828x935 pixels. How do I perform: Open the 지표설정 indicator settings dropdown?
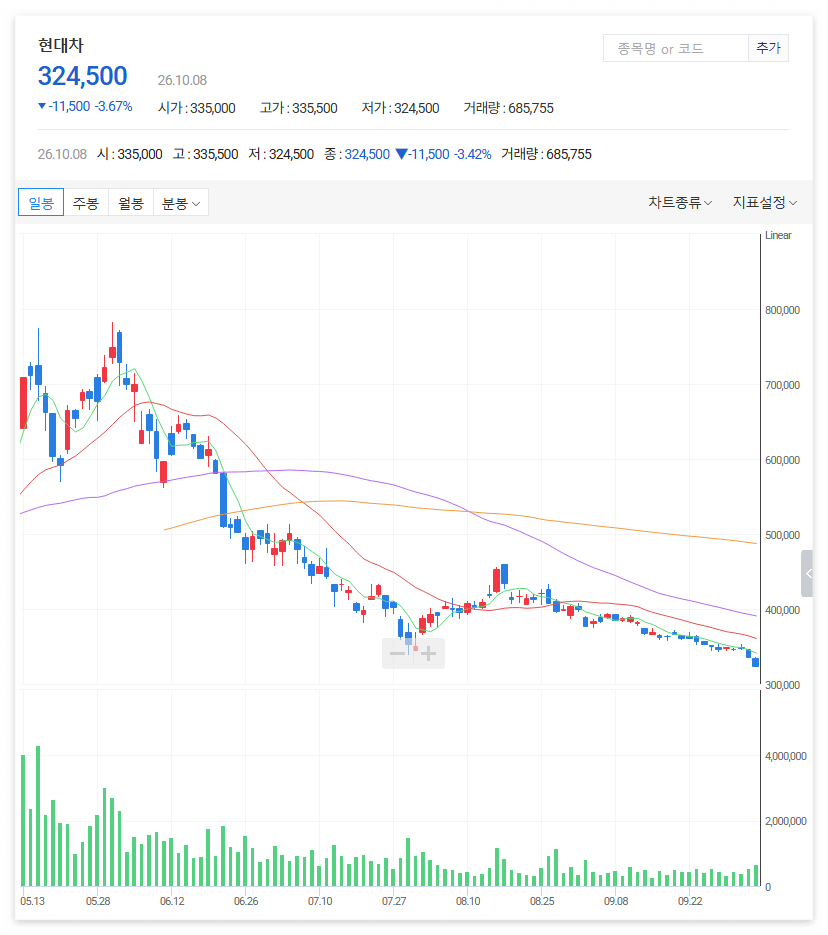pyautogui.click(x=765, y=203)
